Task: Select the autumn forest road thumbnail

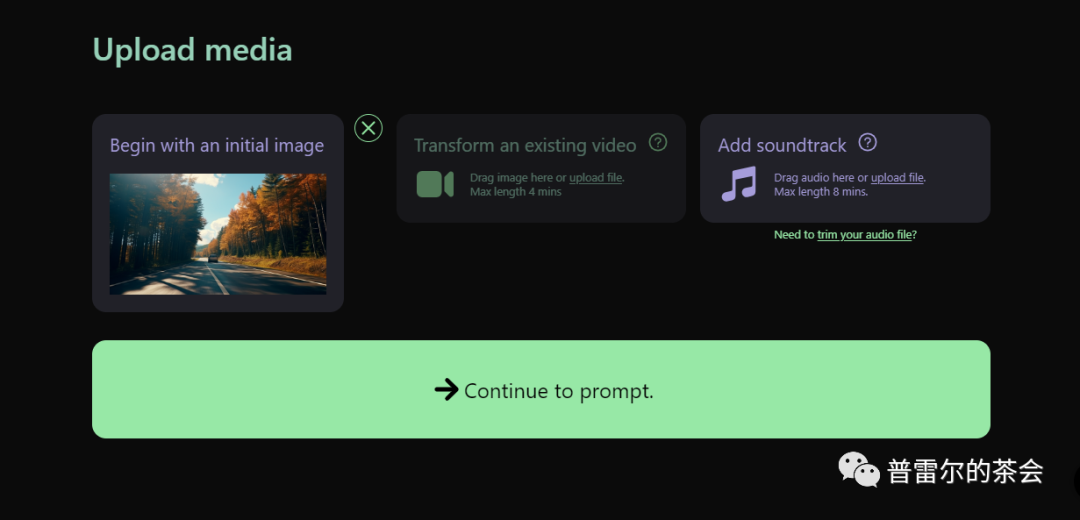Action: (218, 234)
